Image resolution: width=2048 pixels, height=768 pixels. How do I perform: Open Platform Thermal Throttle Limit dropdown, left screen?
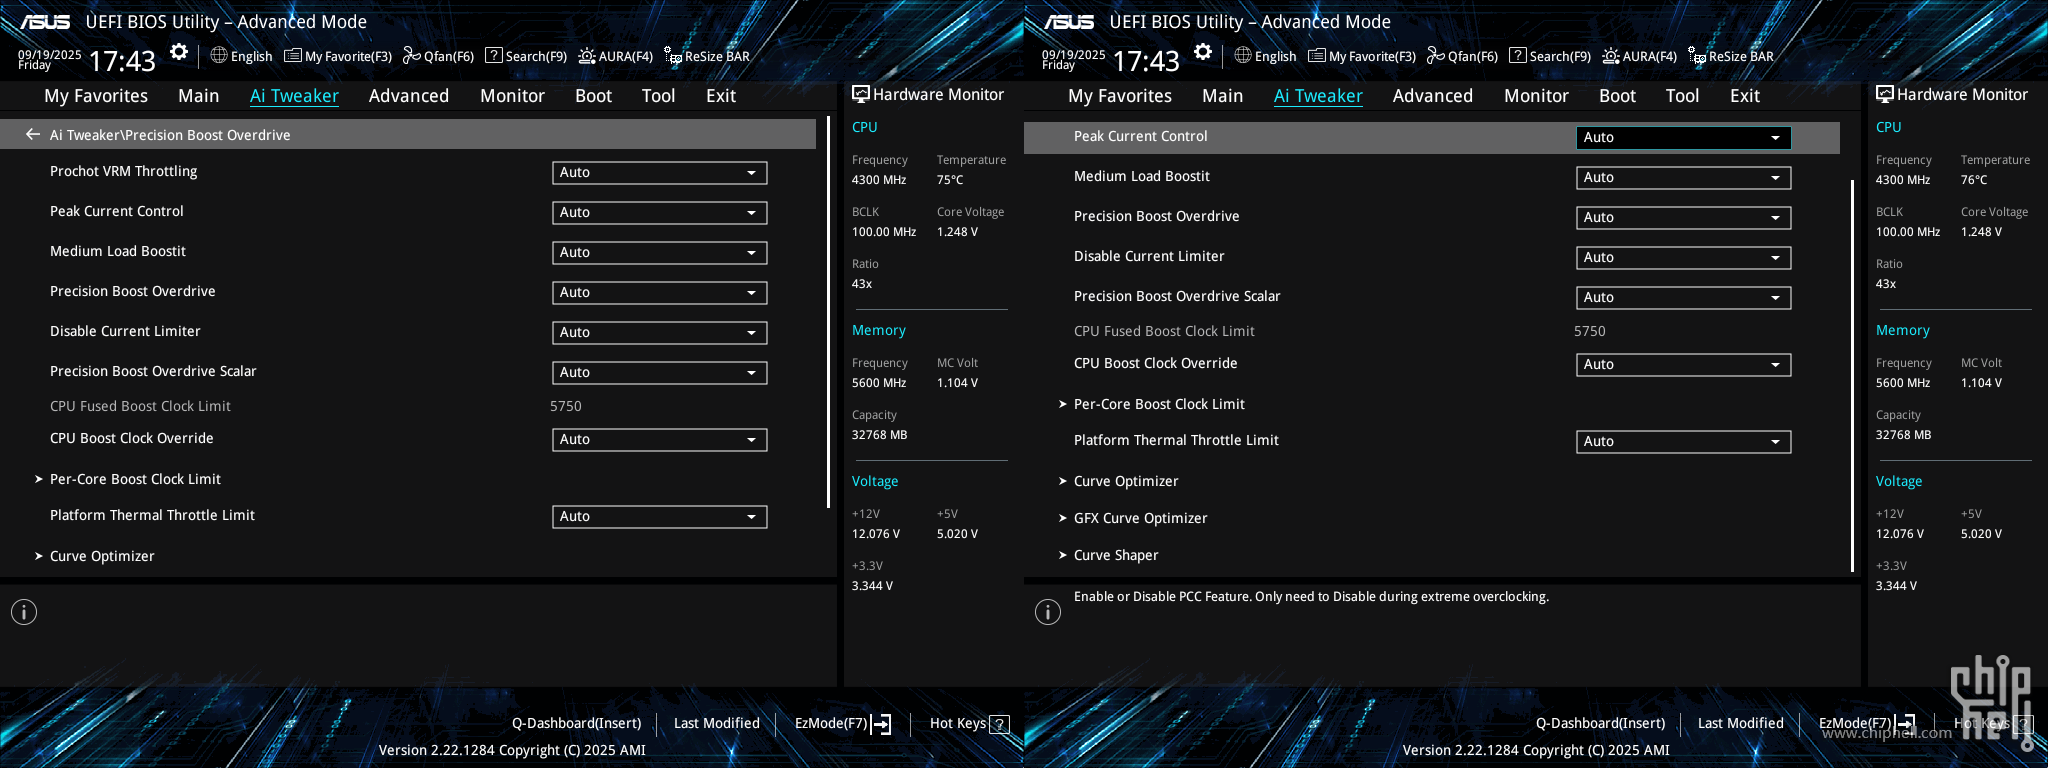[x=660, y=517]
